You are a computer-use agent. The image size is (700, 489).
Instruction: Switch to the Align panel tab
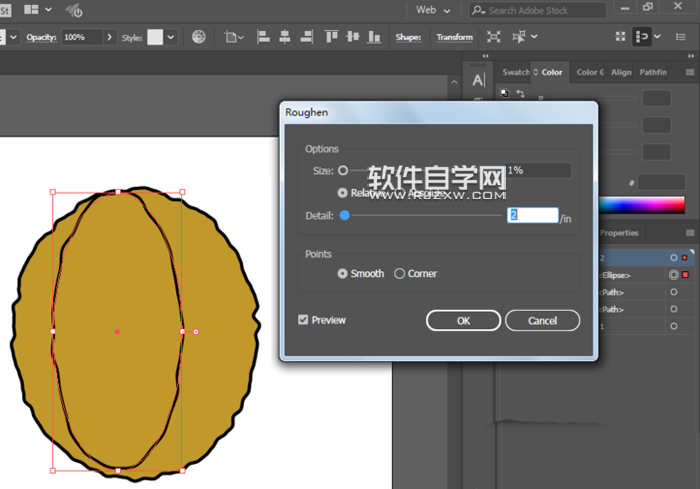click(x=621, y=72)
